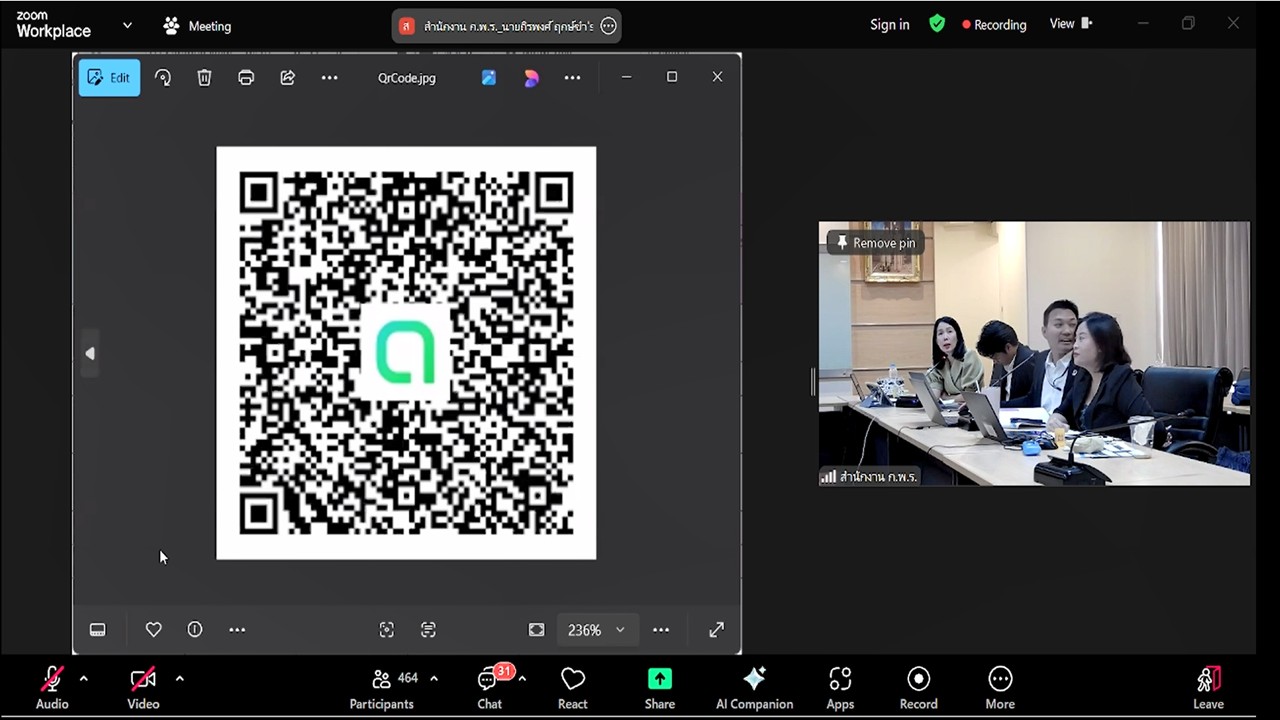The width and height of the screenshot is (1280, 720).
Task: Open more options right of Designer icon
Action: [x=572, y=78]
